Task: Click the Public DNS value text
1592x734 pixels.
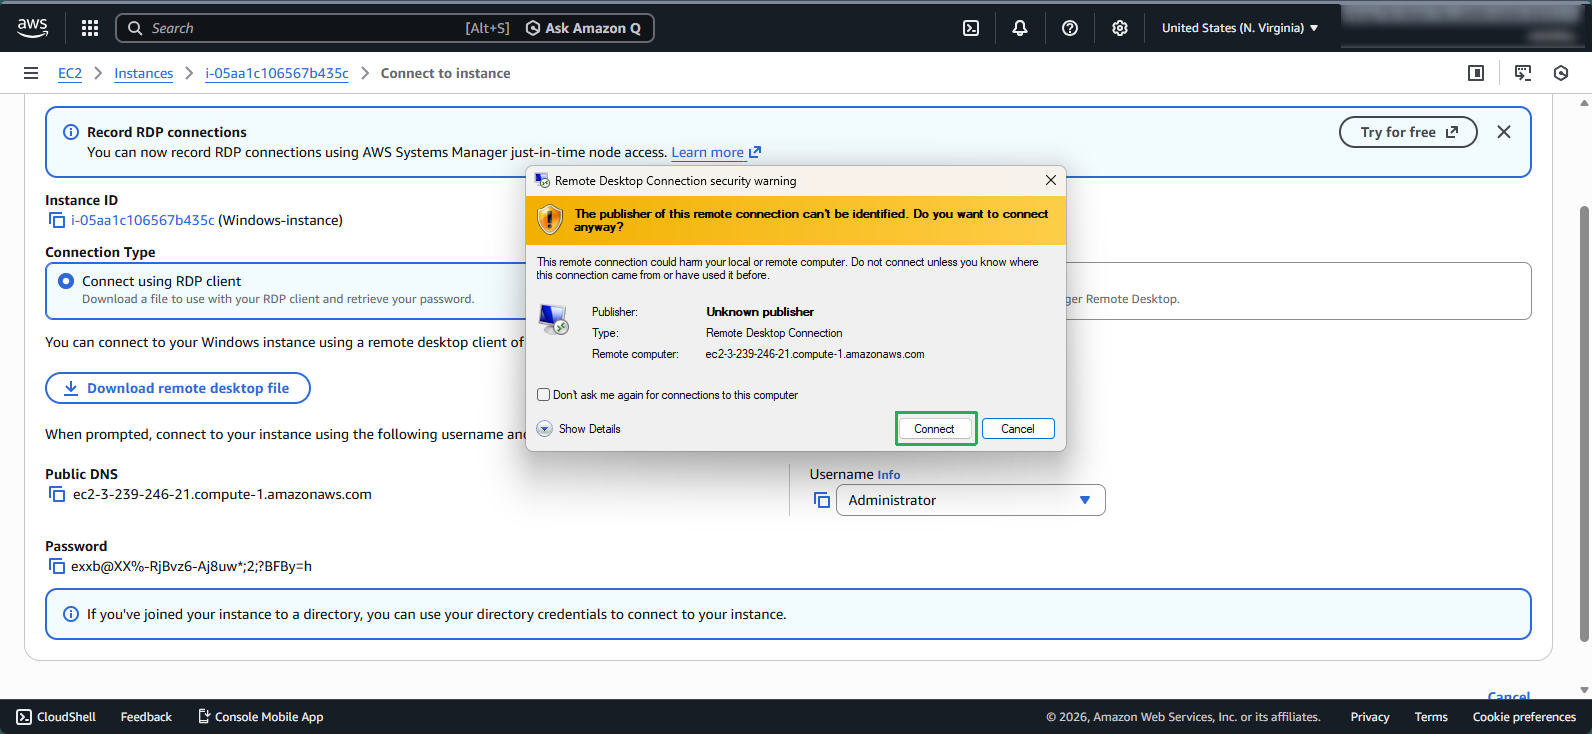Action: [x=222, y=494]
